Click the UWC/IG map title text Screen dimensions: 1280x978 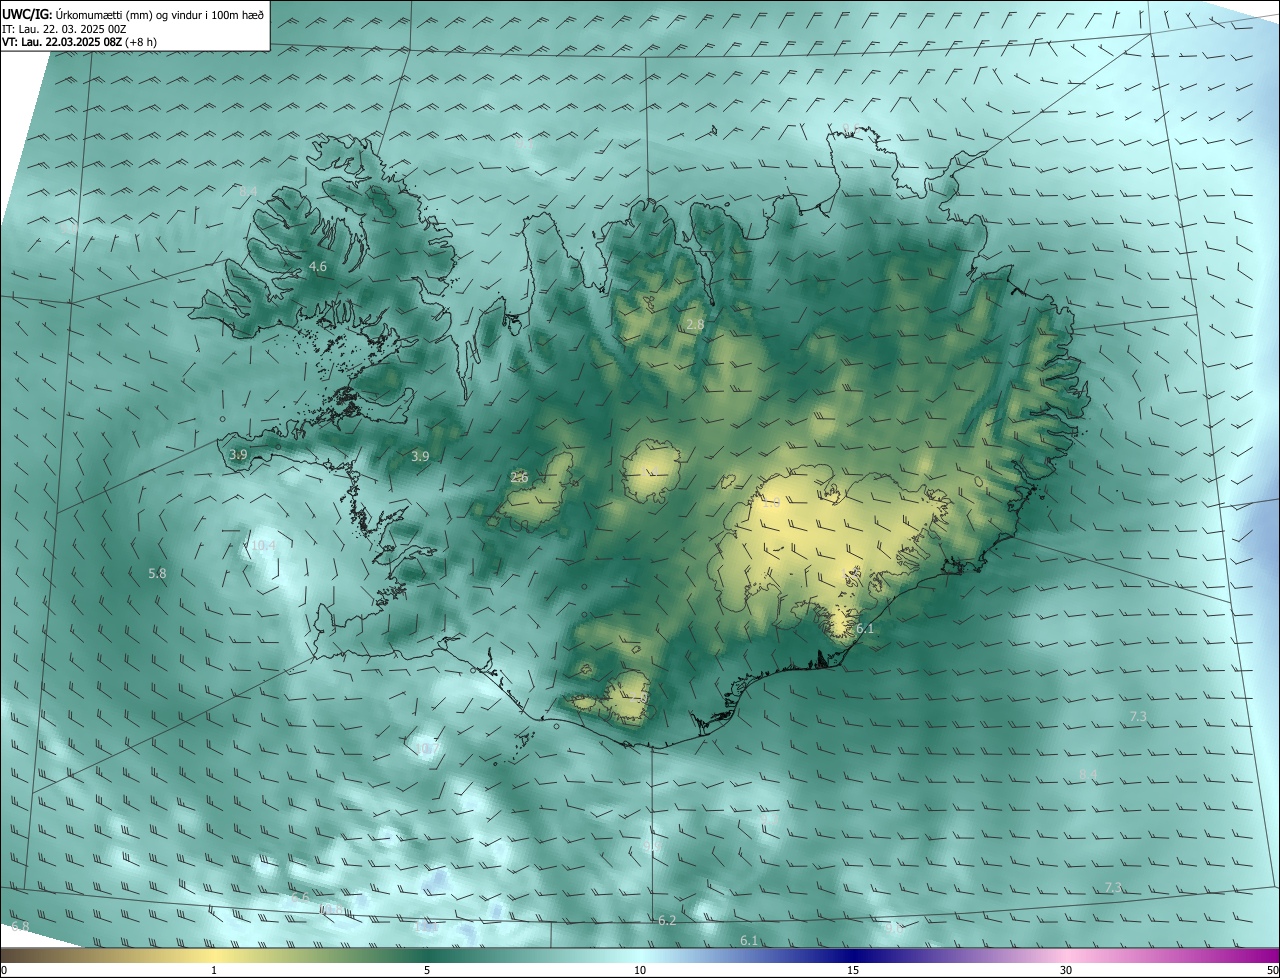pos(134,14)
